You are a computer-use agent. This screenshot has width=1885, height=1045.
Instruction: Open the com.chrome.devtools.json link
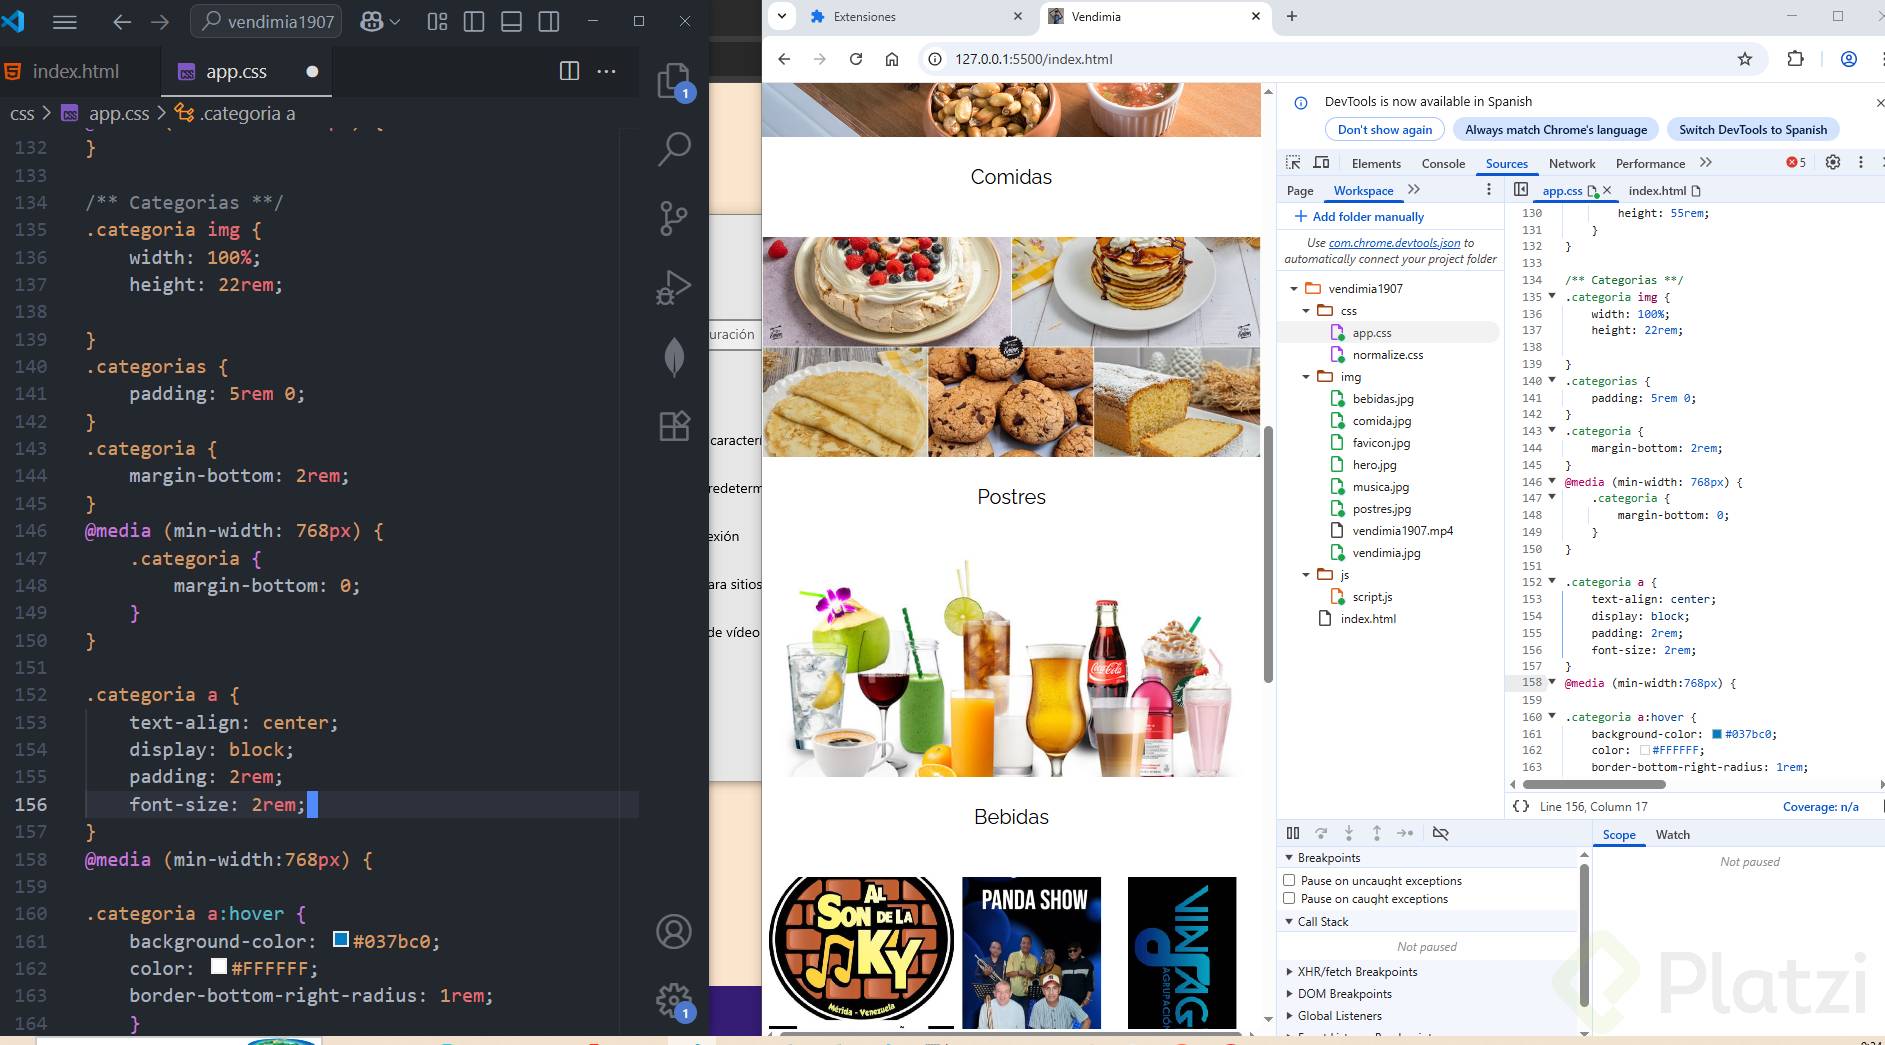click(x=1394, y=243)
